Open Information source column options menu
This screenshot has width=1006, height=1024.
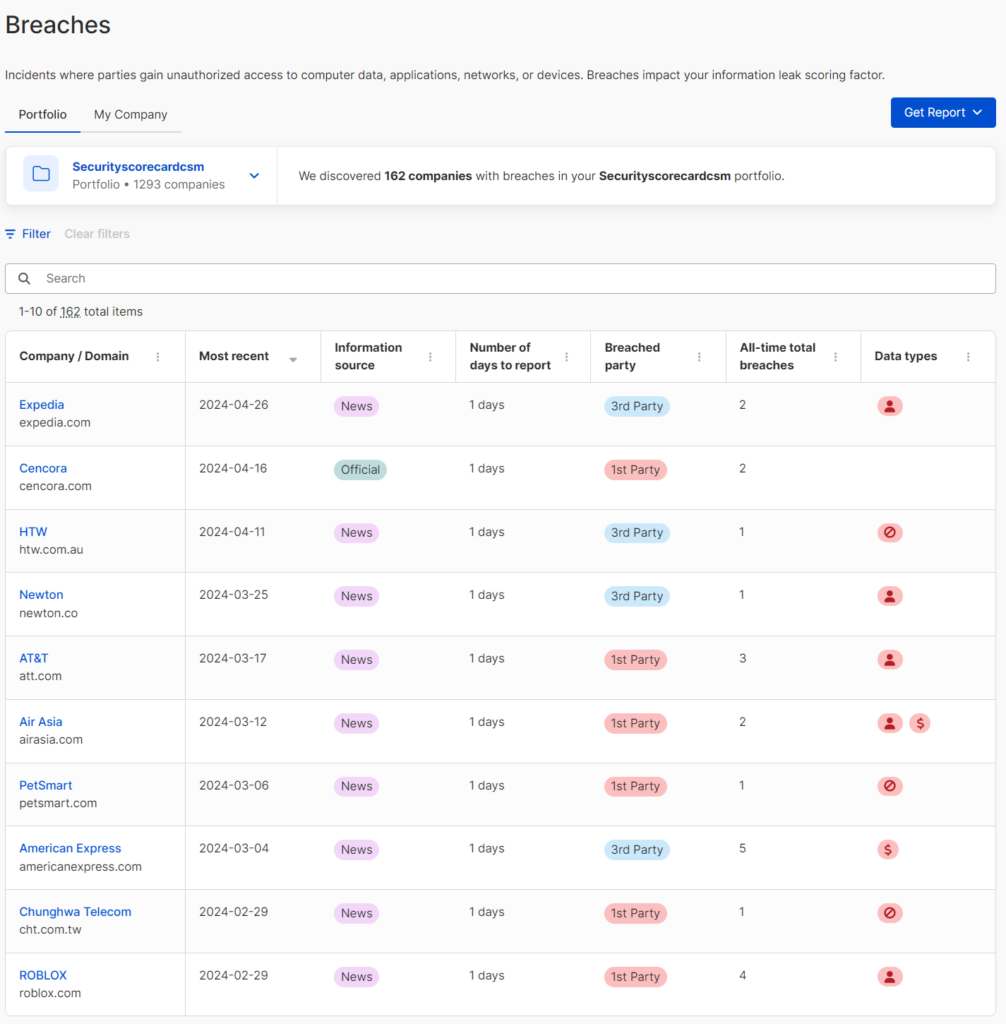(x=430, y=357)
